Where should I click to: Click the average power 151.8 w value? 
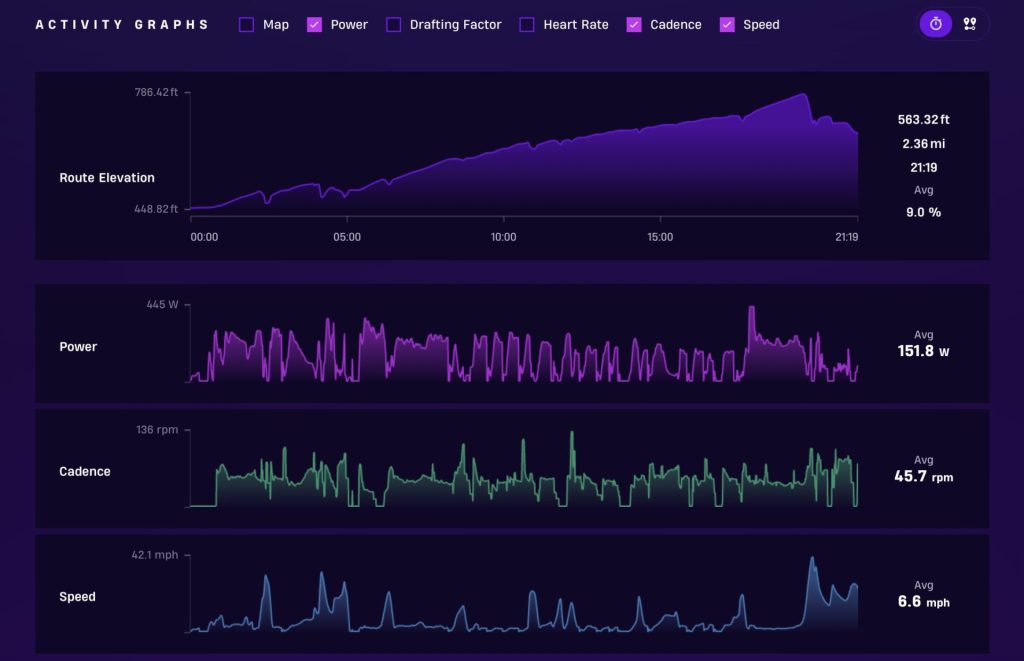click(x=923, y=351)
